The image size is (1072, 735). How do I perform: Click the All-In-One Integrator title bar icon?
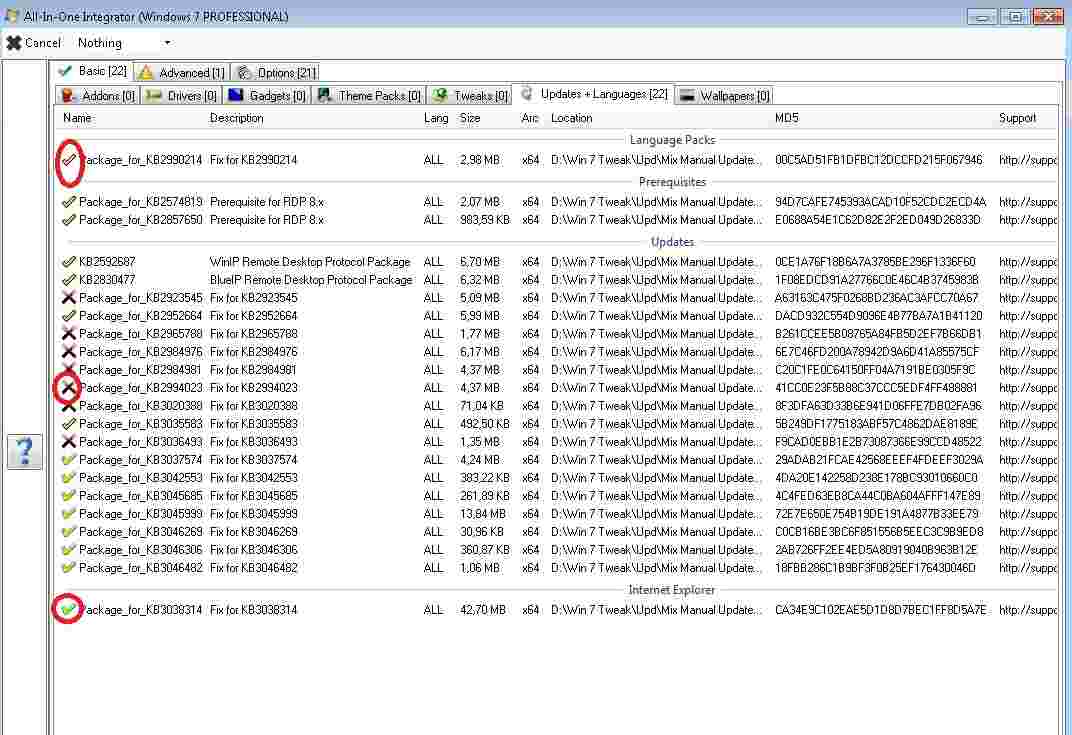click(x=12, y=16)
